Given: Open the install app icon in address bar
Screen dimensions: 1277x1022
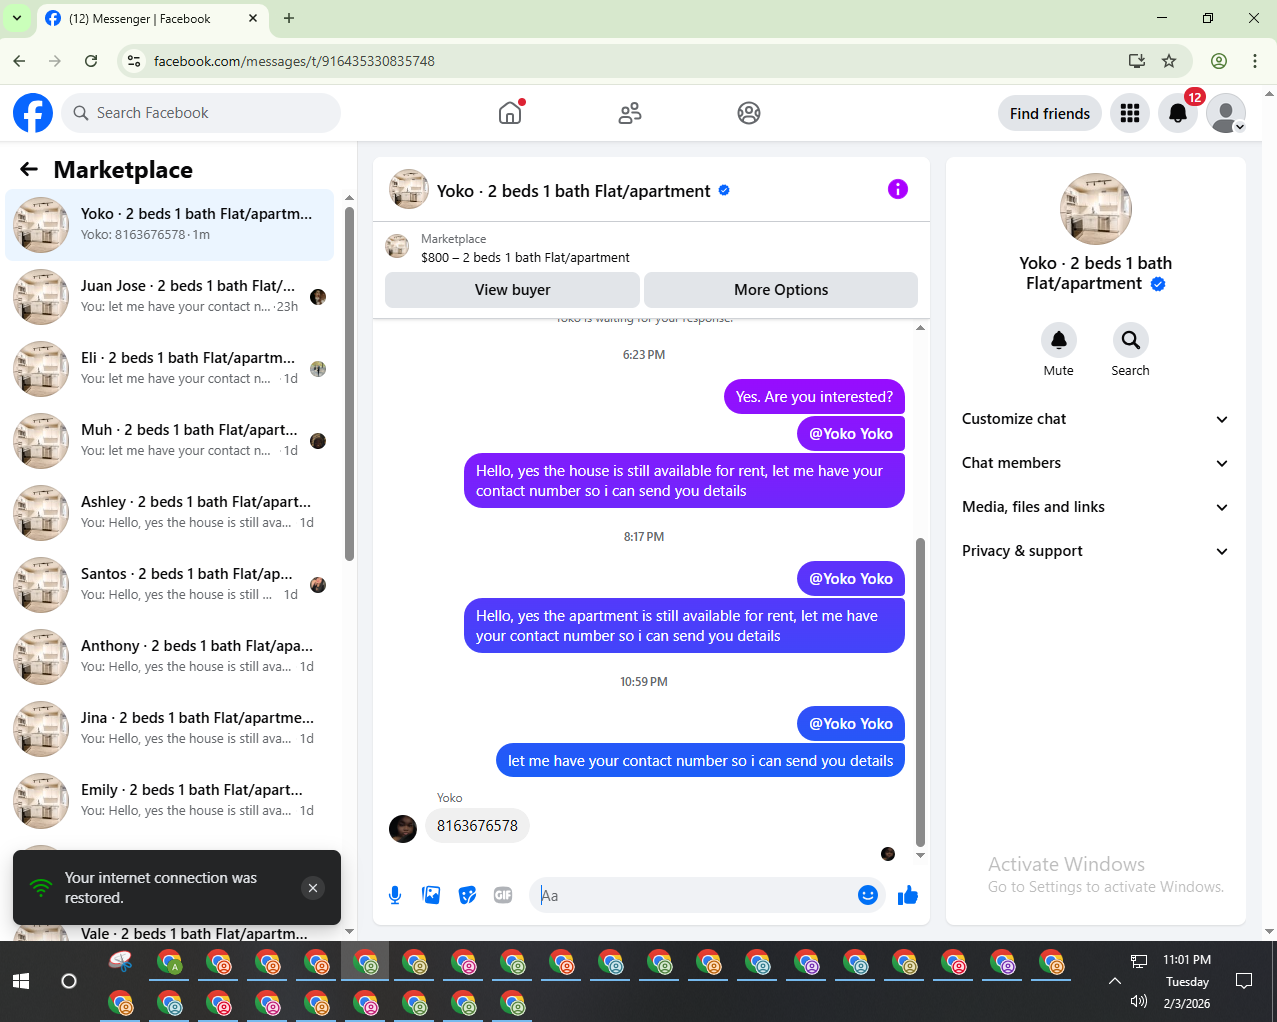Looking at the screenshot, I should pos(1137,61).
